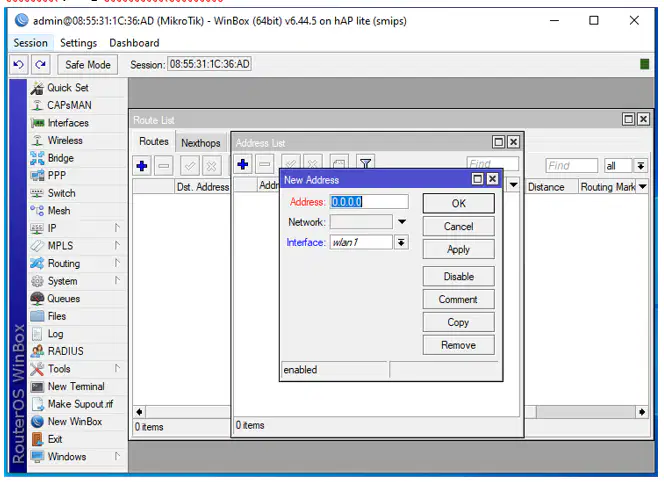Open the Session menu

tap(30, 43)
